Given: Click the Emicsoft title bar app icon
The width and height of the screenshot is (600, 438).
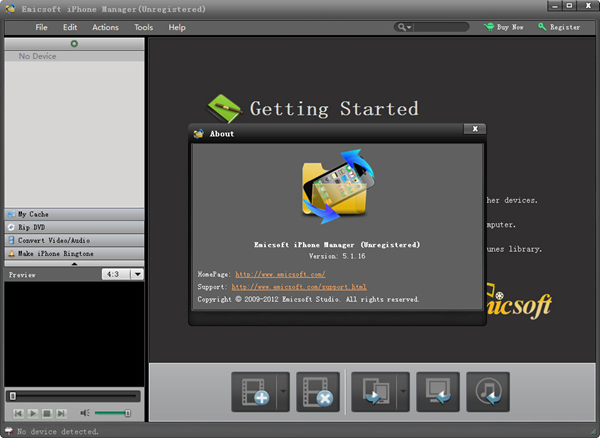Looking at the screenshot, I should [x=10, y=8].
